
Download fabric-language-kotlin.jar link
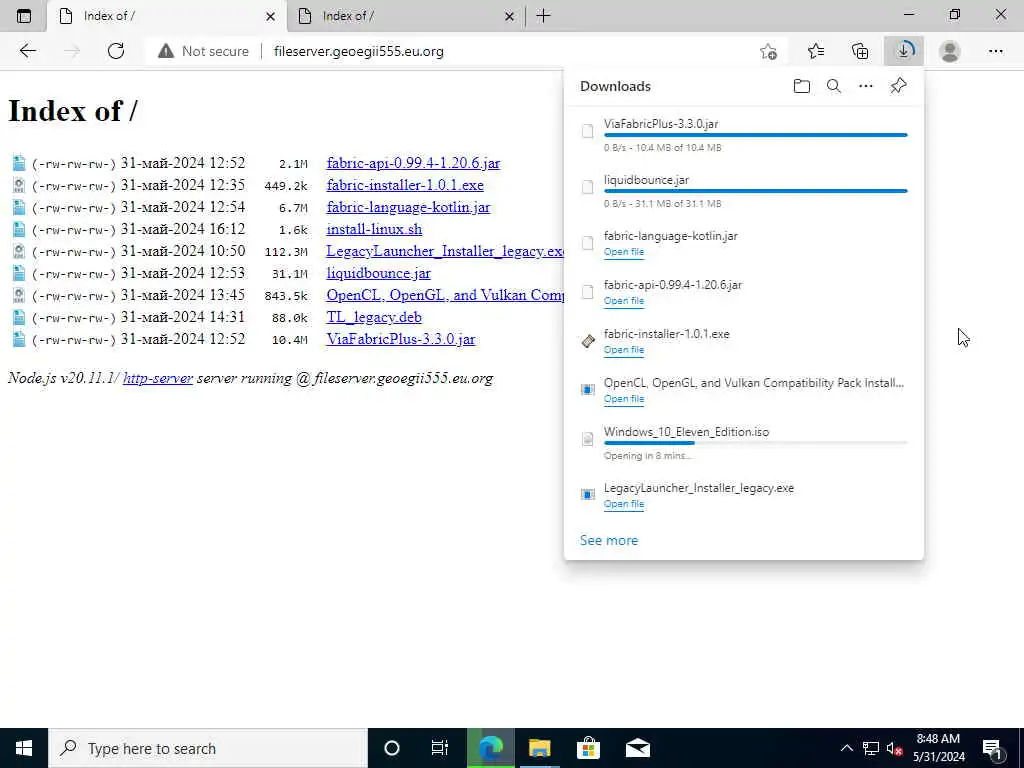point(408,207)
